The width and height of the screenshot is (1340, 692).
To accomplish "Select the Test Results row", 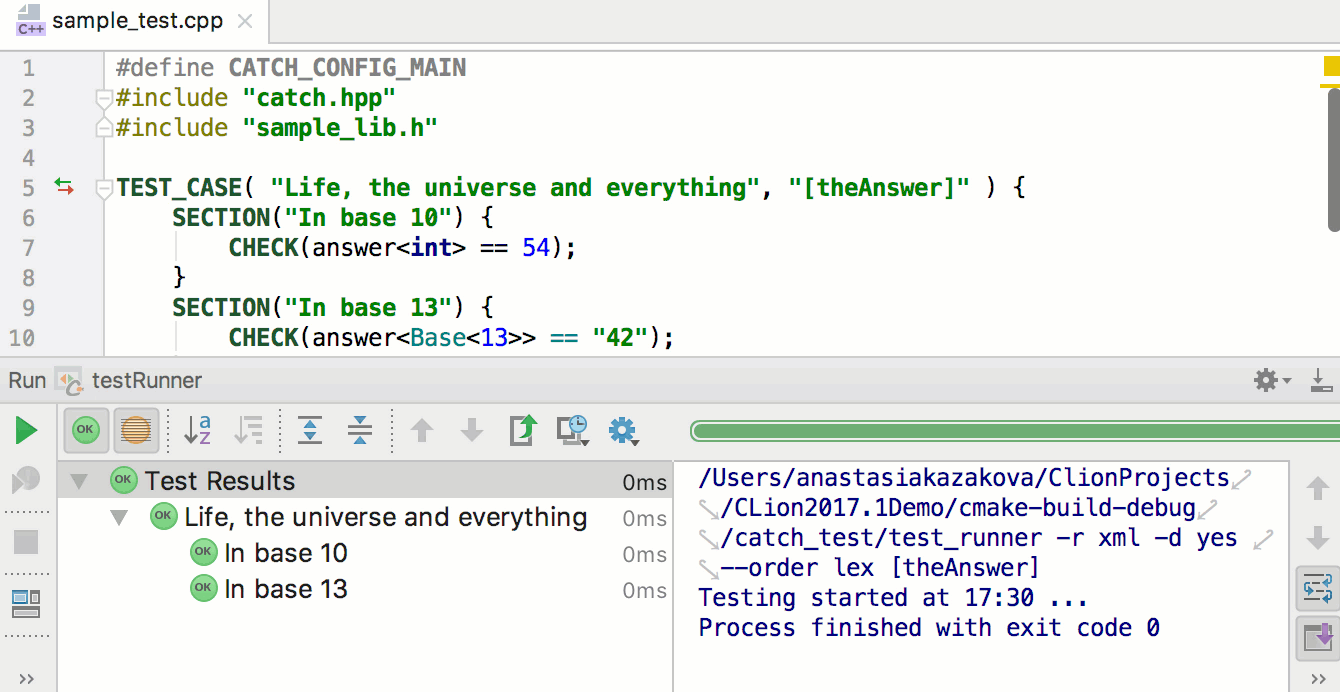I will 364,481.
